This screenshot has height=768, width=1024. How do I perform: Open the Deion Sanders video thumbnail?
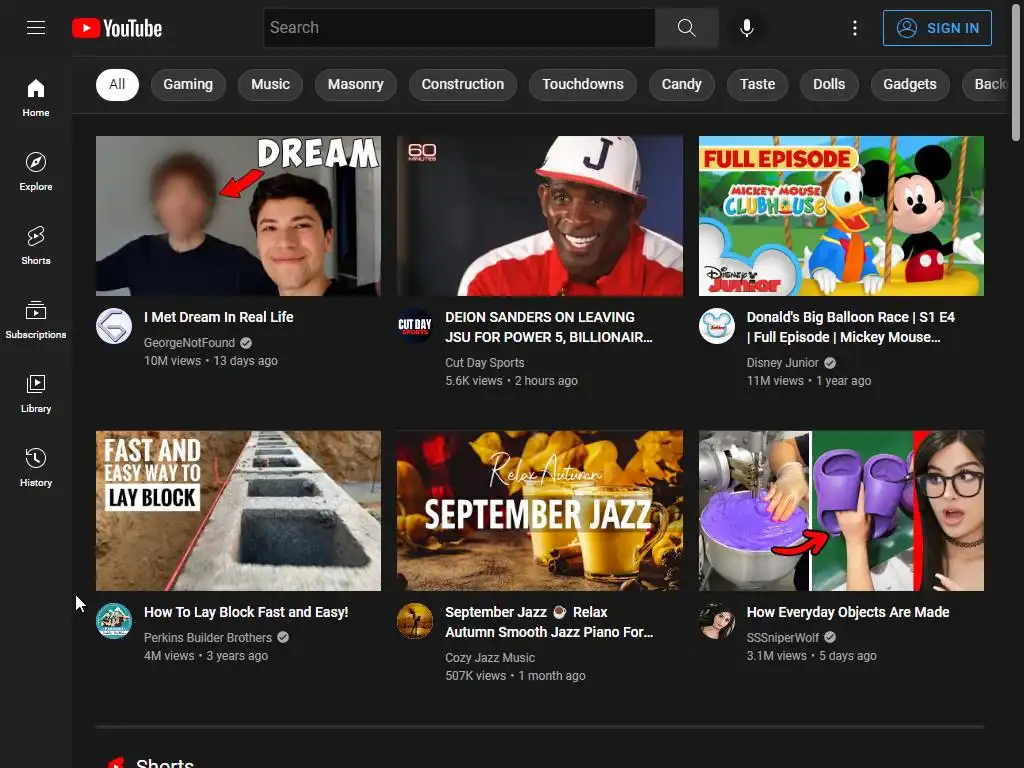coord(539,216)
